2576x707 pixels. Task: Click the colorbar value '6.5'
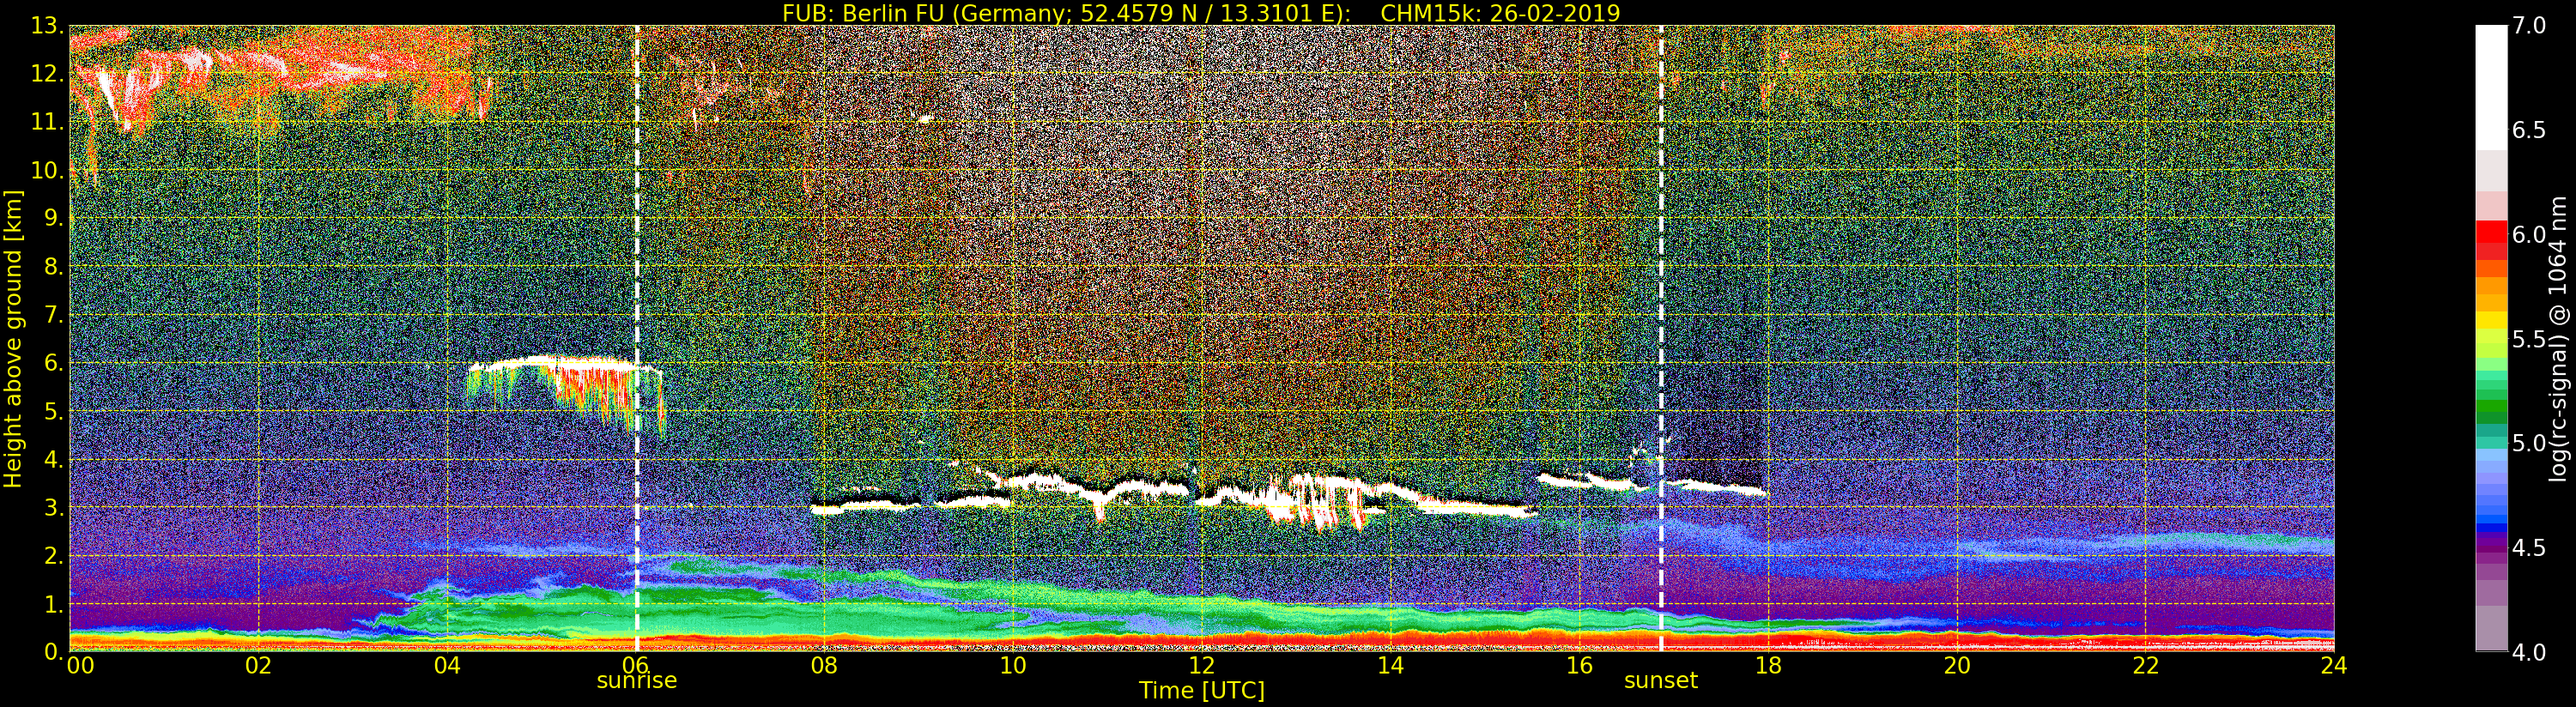[x=2529, y=130]
